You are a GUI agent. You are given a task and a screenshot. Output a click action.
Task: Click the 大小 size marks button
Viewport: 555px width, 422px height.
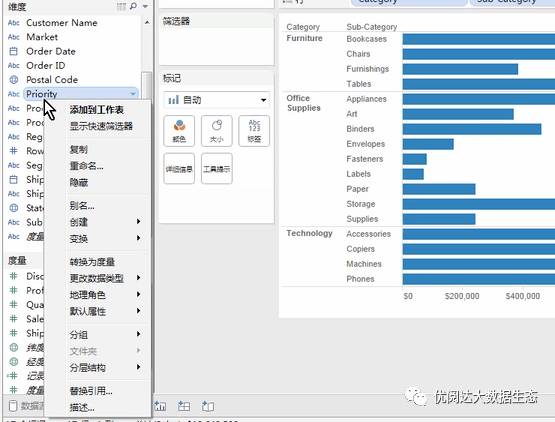tap(217, 131)
